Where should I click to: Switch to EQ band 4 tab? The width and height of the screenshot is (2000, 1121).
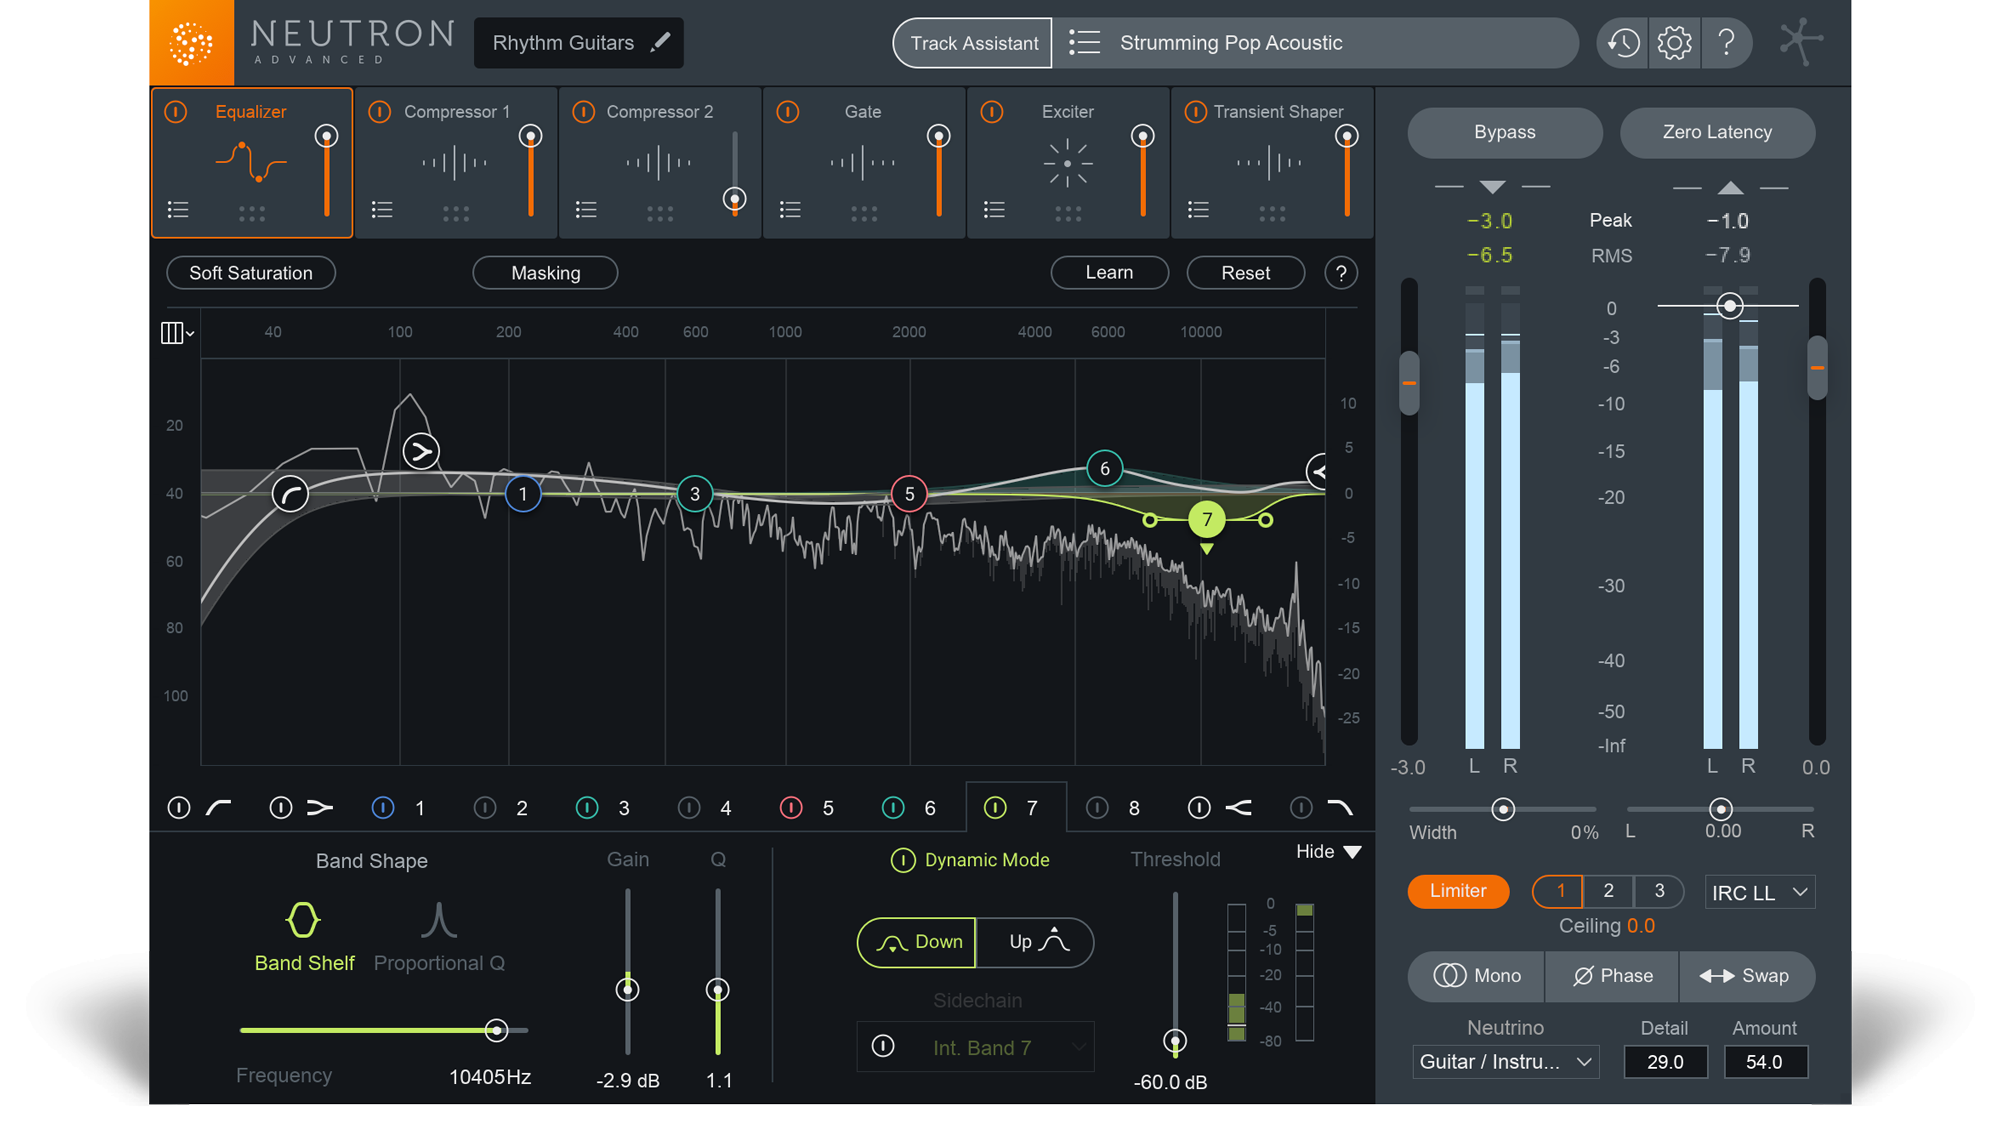pyautogui.click(x=726, y=808)
